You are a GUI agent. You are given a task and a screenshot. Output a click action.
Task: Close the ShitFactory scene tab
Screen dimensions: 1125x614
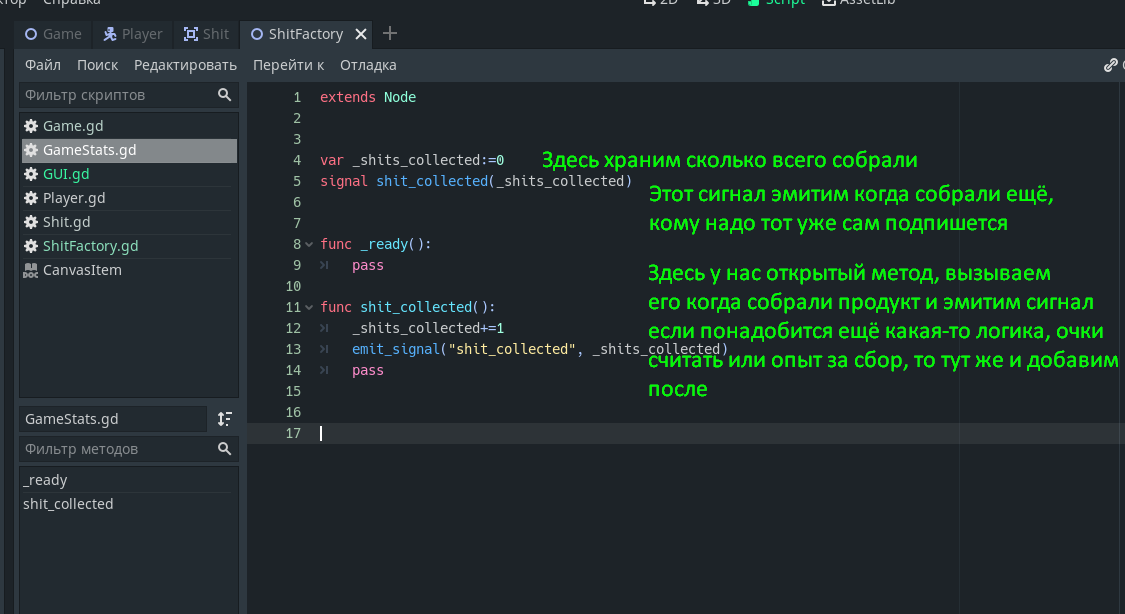point(361,34)
